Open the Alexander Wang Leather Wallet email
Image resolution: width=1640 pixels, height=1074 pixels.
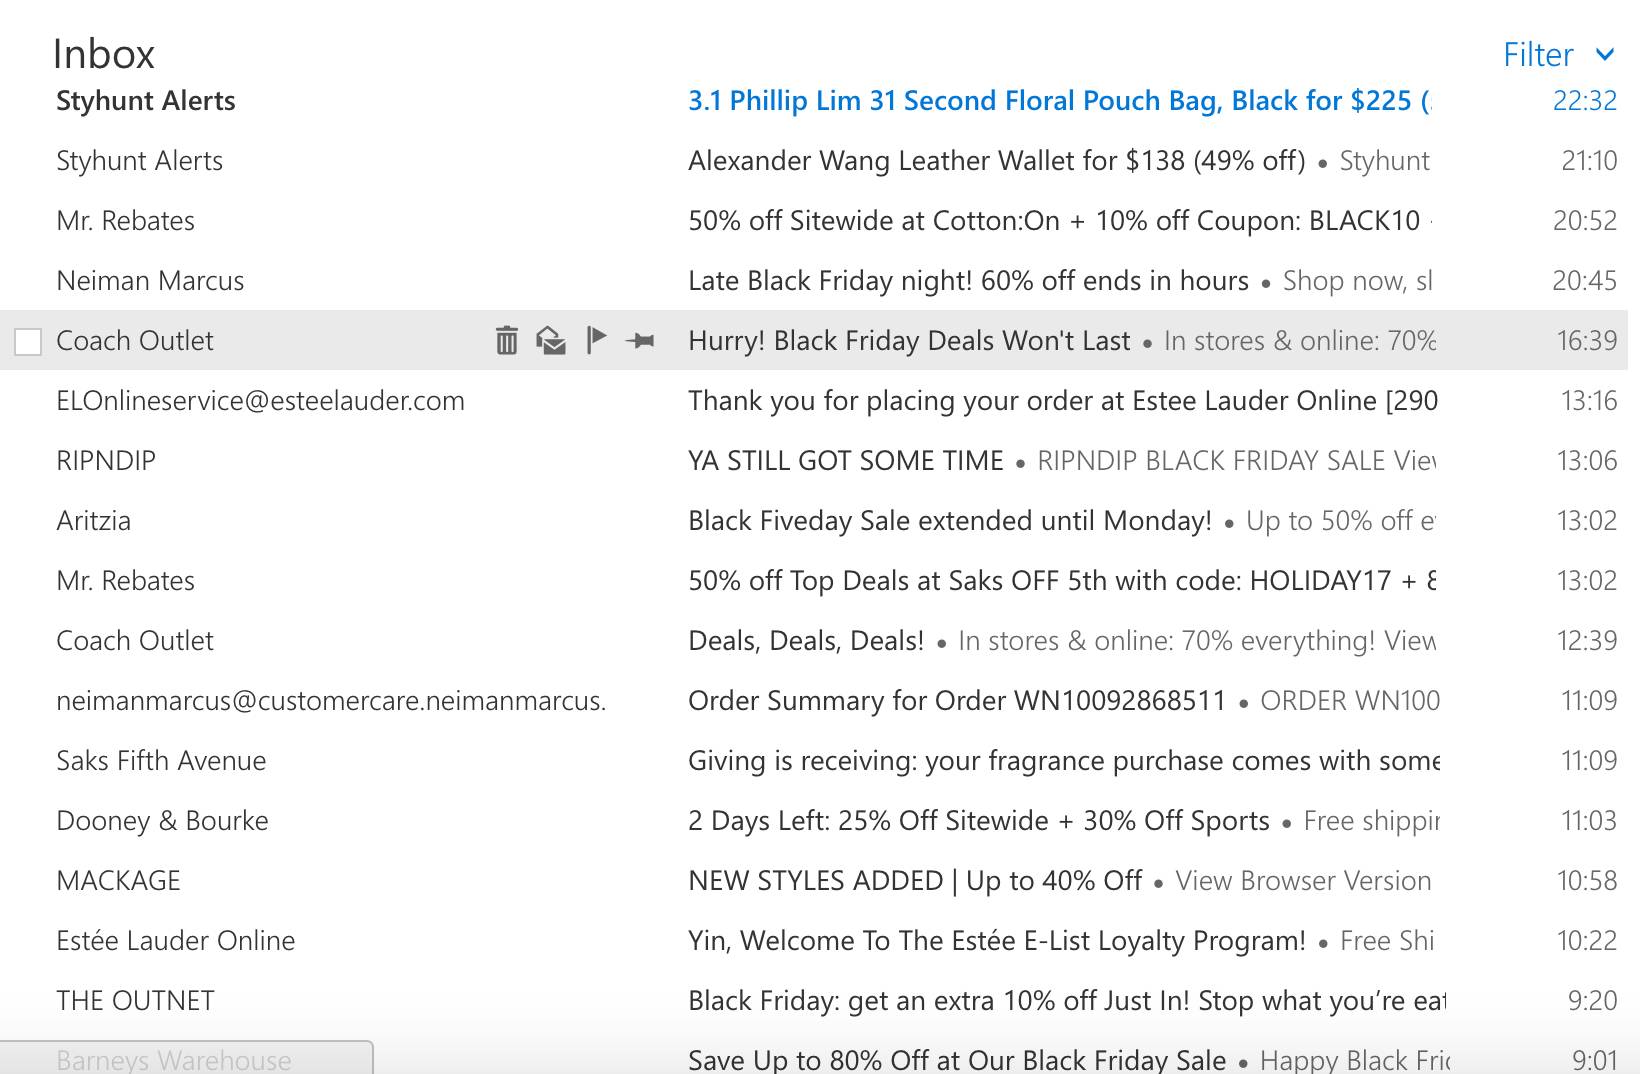point(996,161)
